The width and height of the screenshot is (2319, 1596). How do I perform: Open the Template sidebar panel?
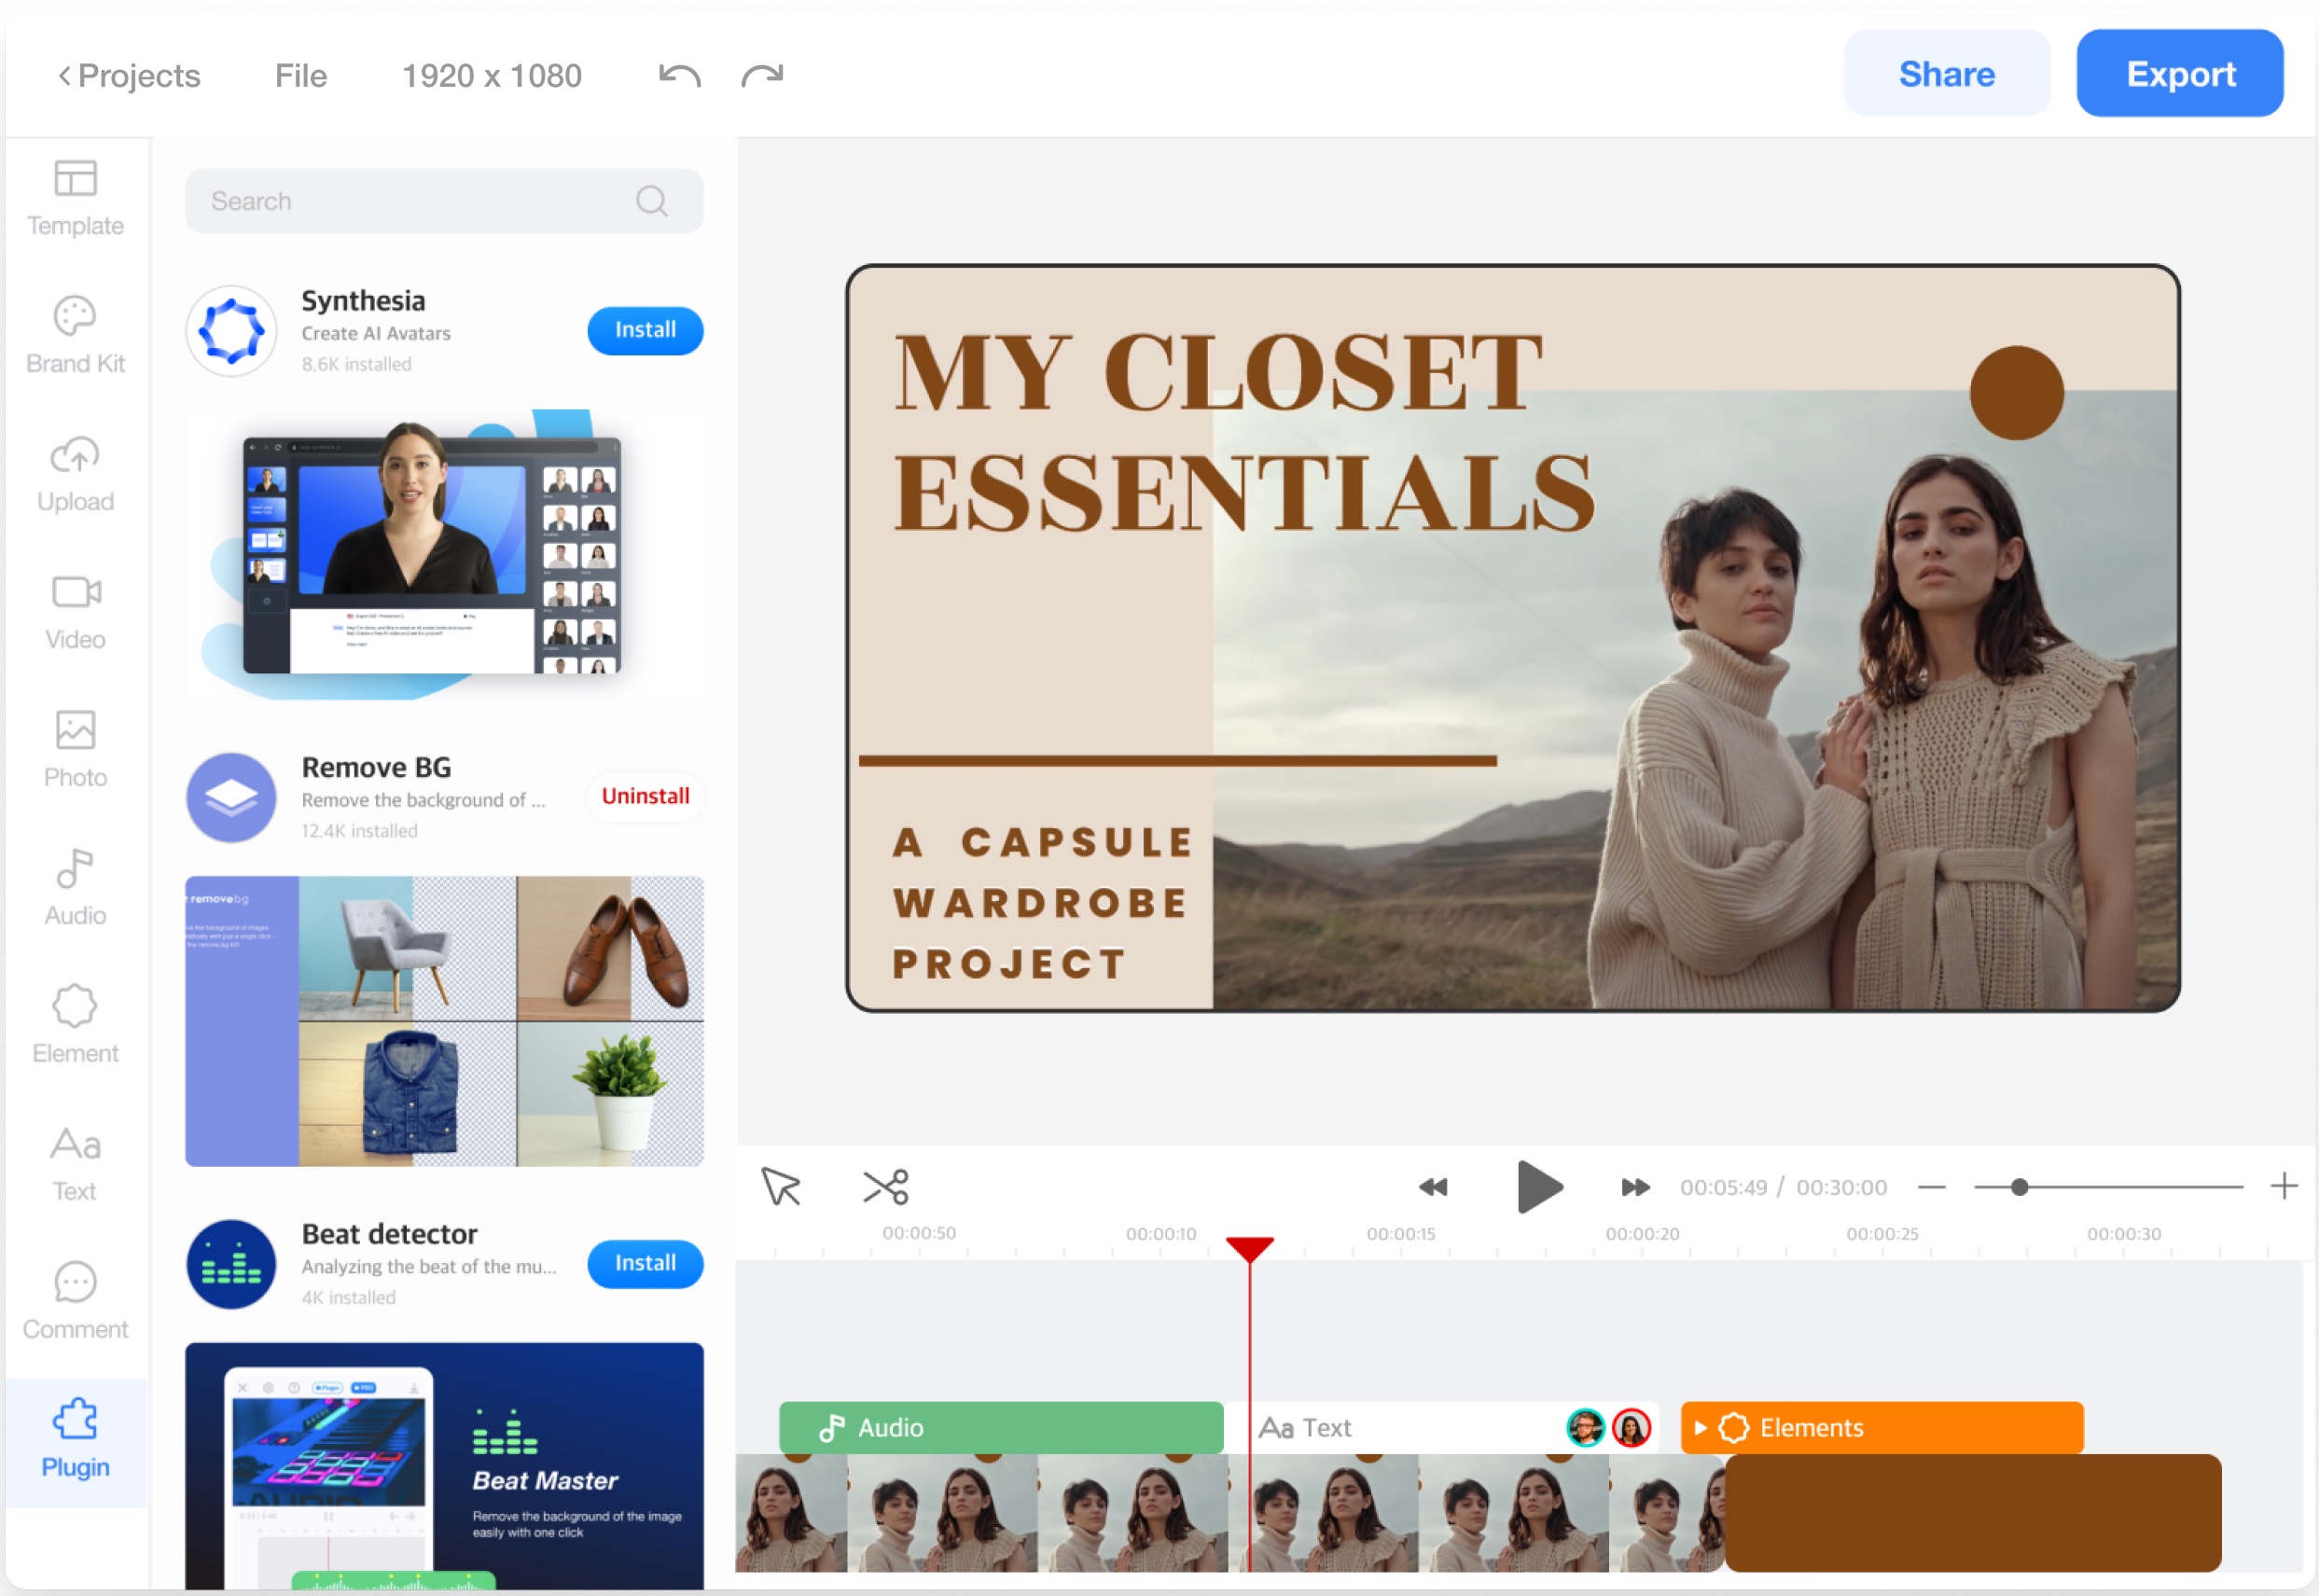click(x=75, y=198)
